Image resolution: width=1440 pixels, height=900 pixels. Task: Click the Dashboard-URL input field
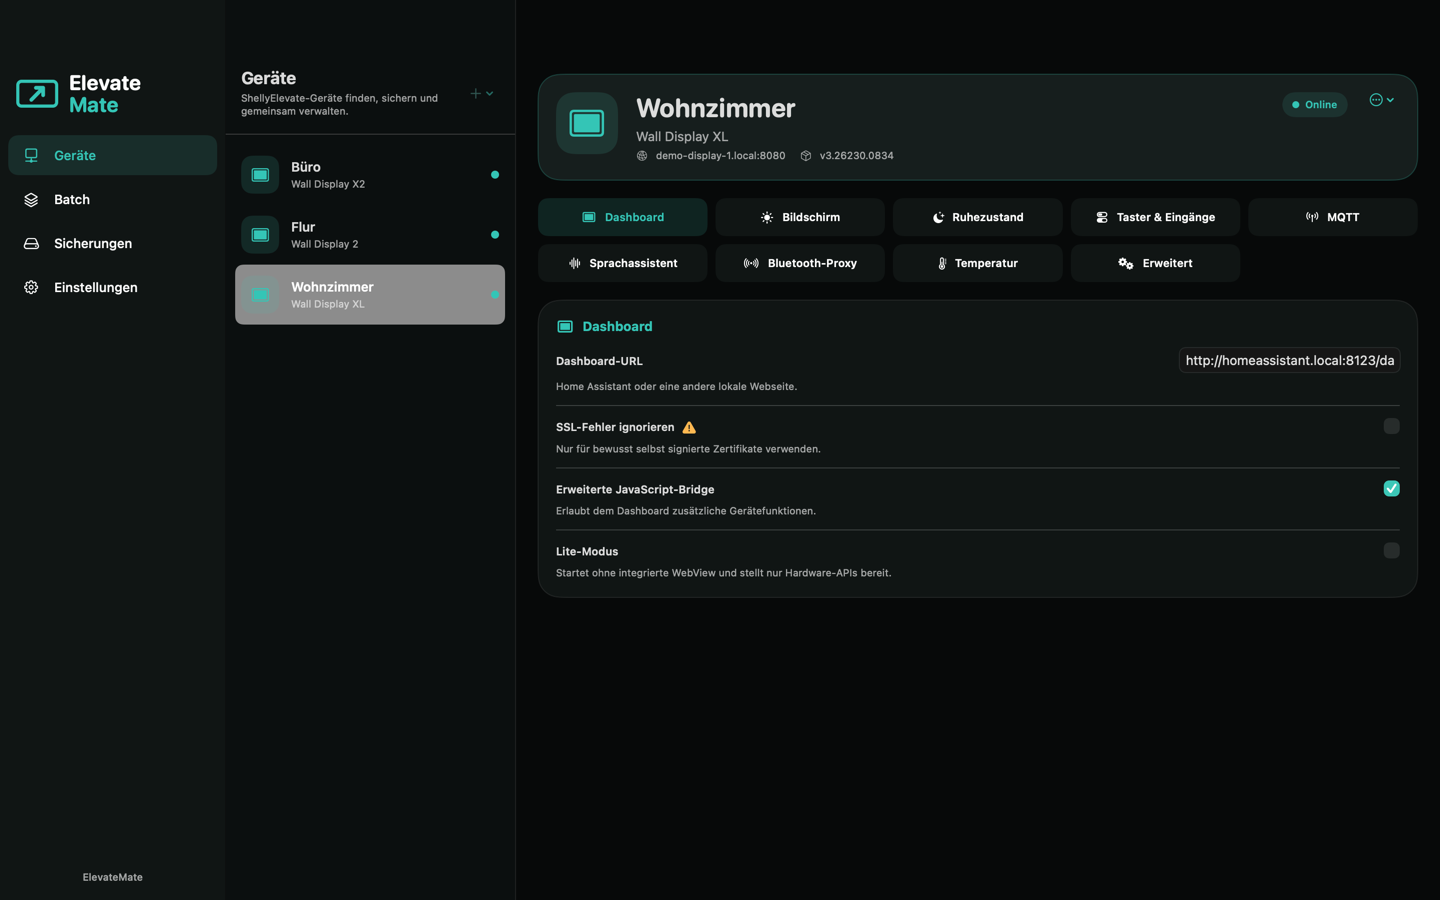point(1289,360)
